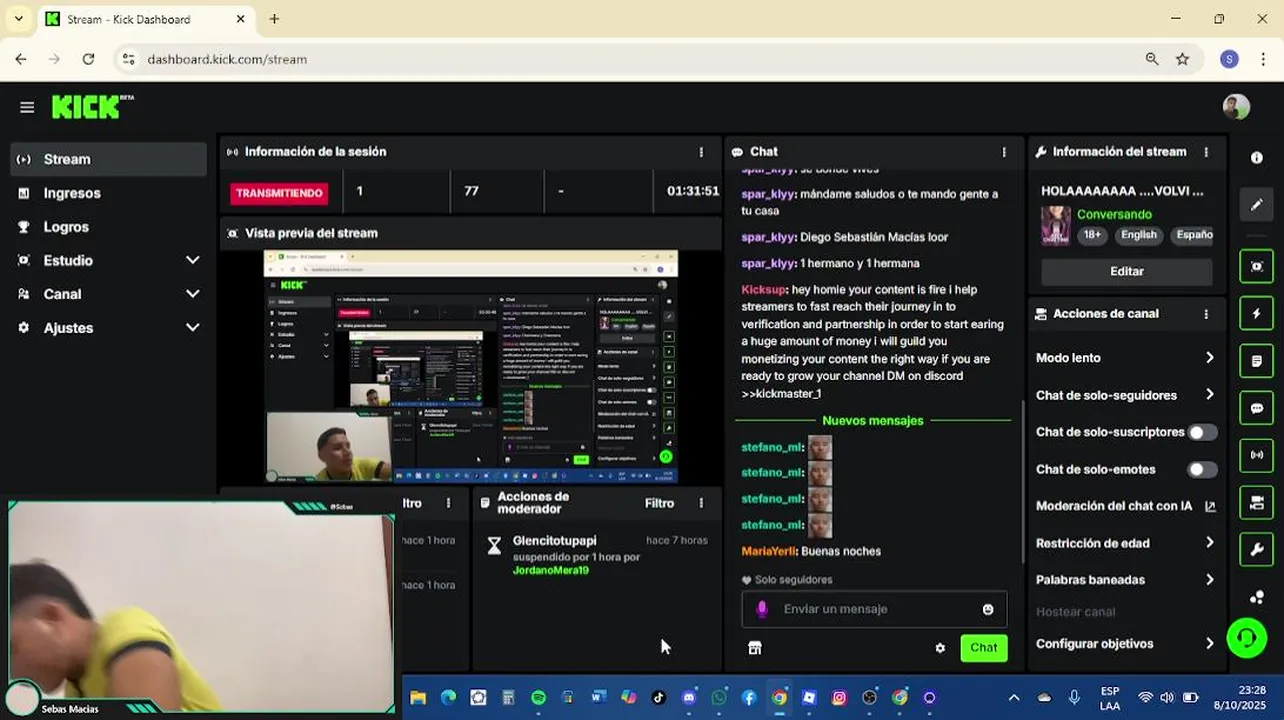Click the broadcast signal icon in right sidebar
The width and height of the screenshot is (1284, 720).
1257,455
